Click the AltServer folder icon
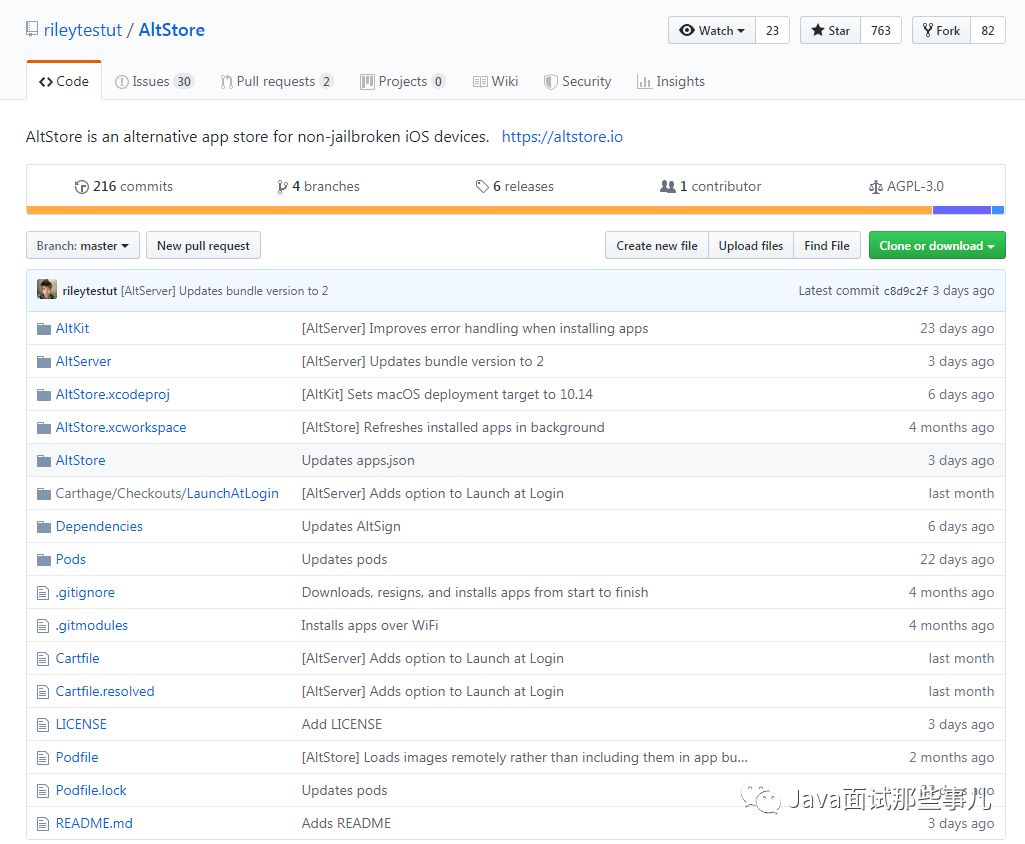The height and width of the screenshot is (844, 1025). pos(44,362)
